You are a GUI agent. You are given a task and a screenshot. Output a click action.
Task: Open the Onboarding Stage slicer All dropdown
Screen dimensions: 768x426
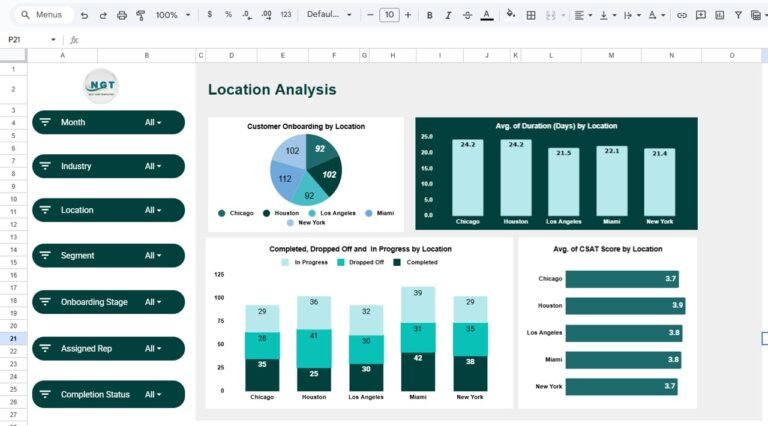pyautogui.click(x=153, y=302)
